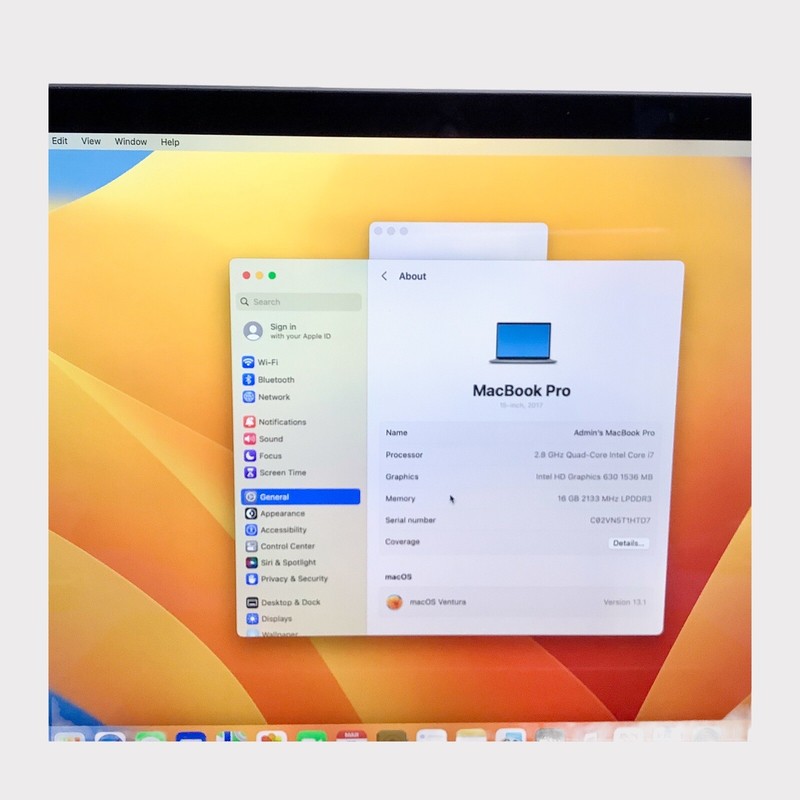Click the Version 13.1 text
Screen dimensions: 800x800
click(625, 602)
